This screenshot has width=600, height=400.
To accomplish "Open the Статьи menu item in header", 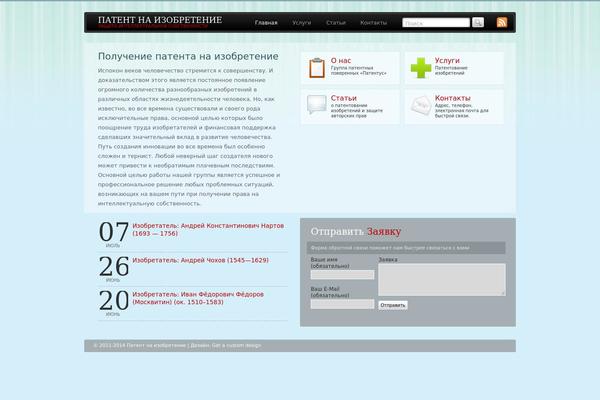I will pyautogui.click(x=336, y=23).
